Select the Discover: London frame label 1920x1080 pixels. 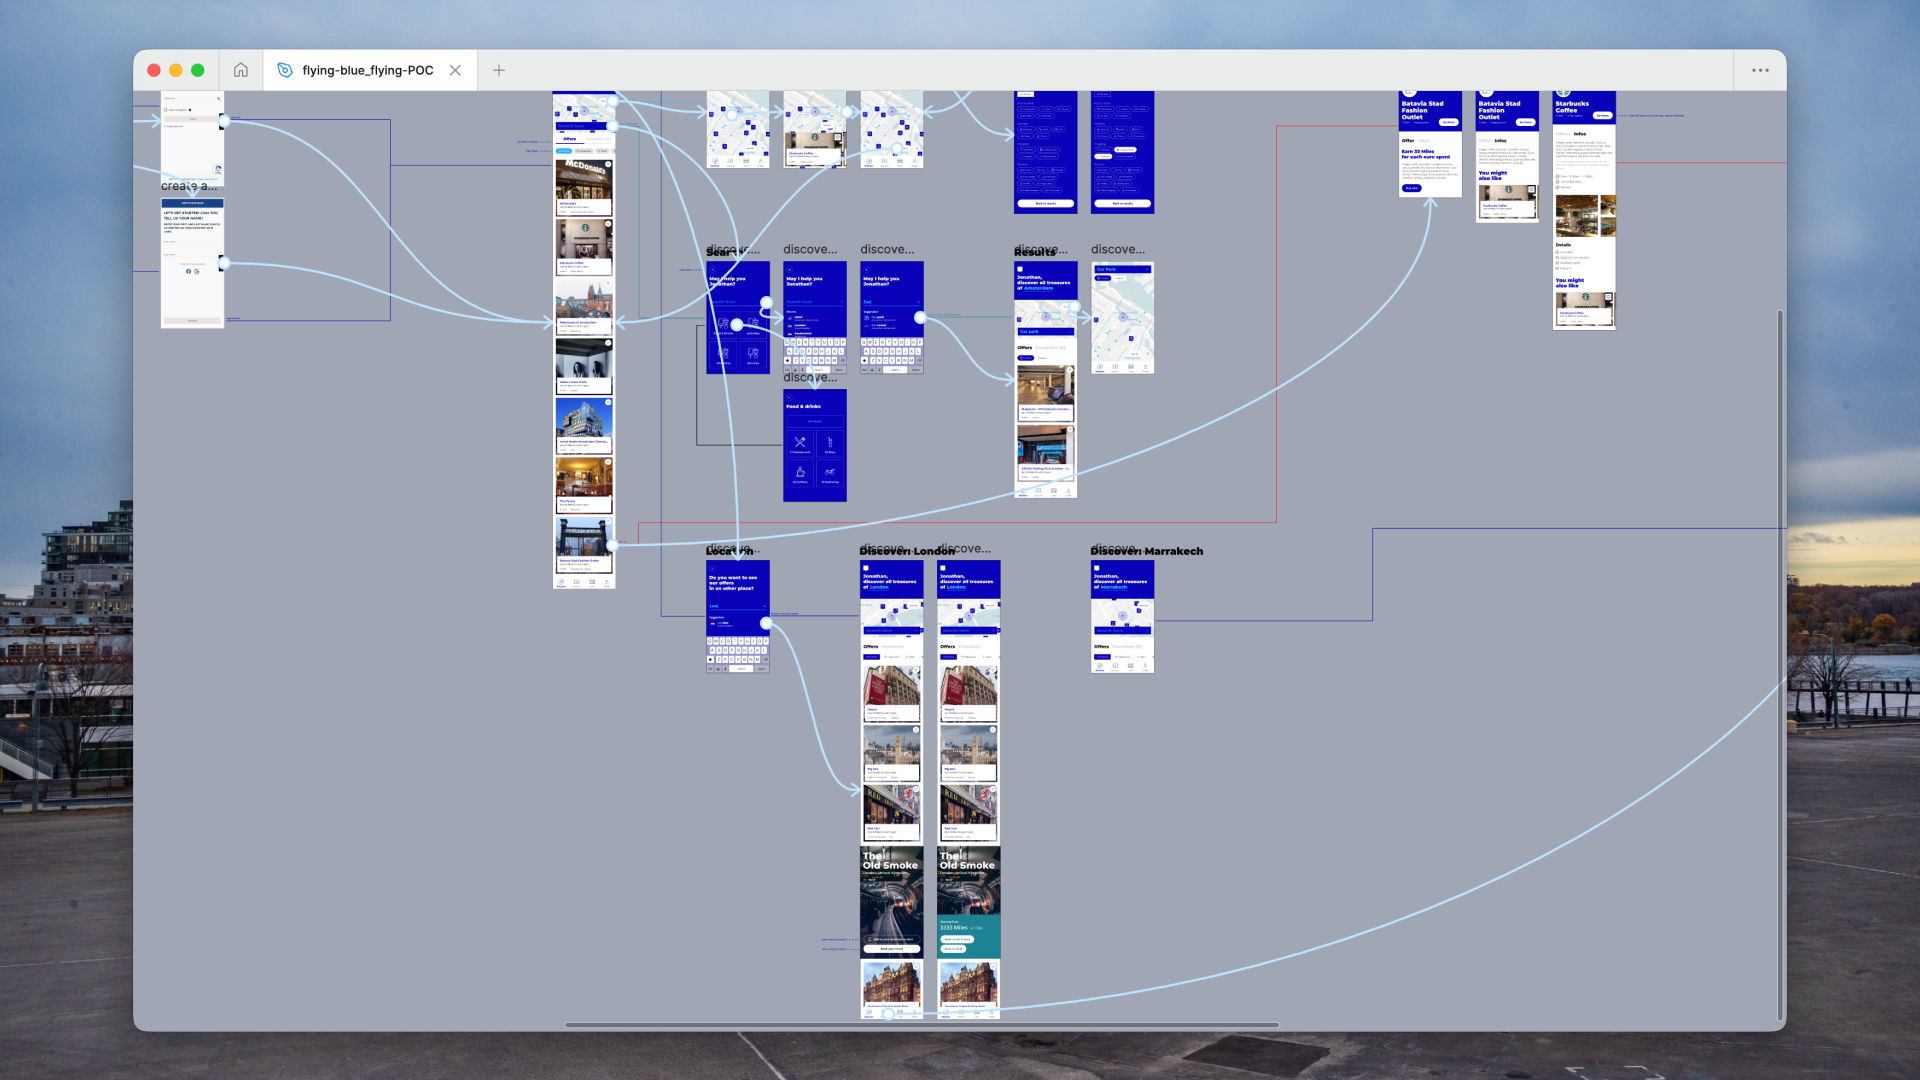(906, 551)
